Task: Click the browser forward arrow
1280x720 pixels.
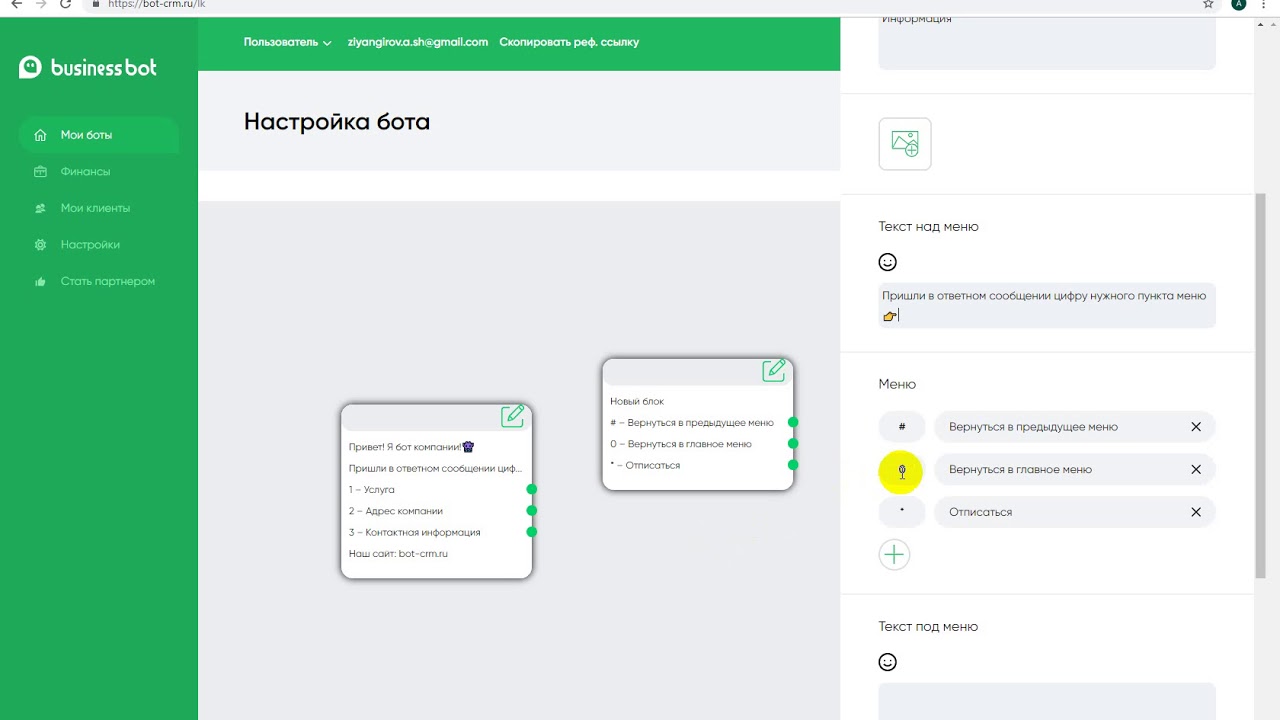Action: click(41, 4)
